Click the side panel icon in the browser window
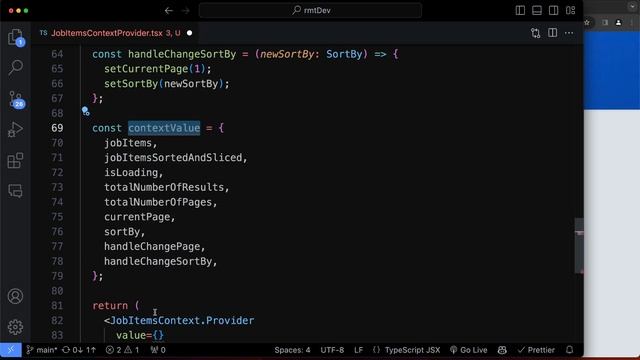 click(x=605, y=23)
